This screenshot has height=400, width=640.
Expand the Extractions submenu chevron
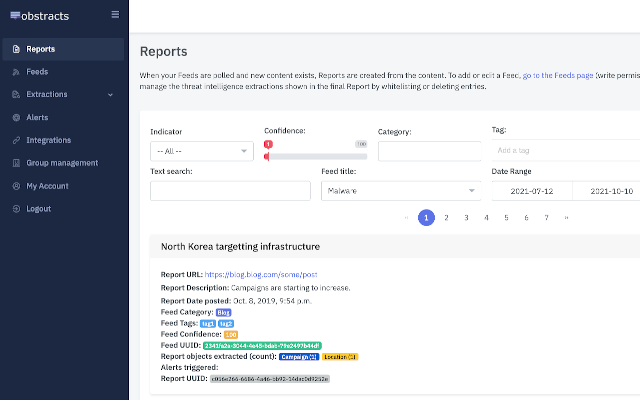110,95
